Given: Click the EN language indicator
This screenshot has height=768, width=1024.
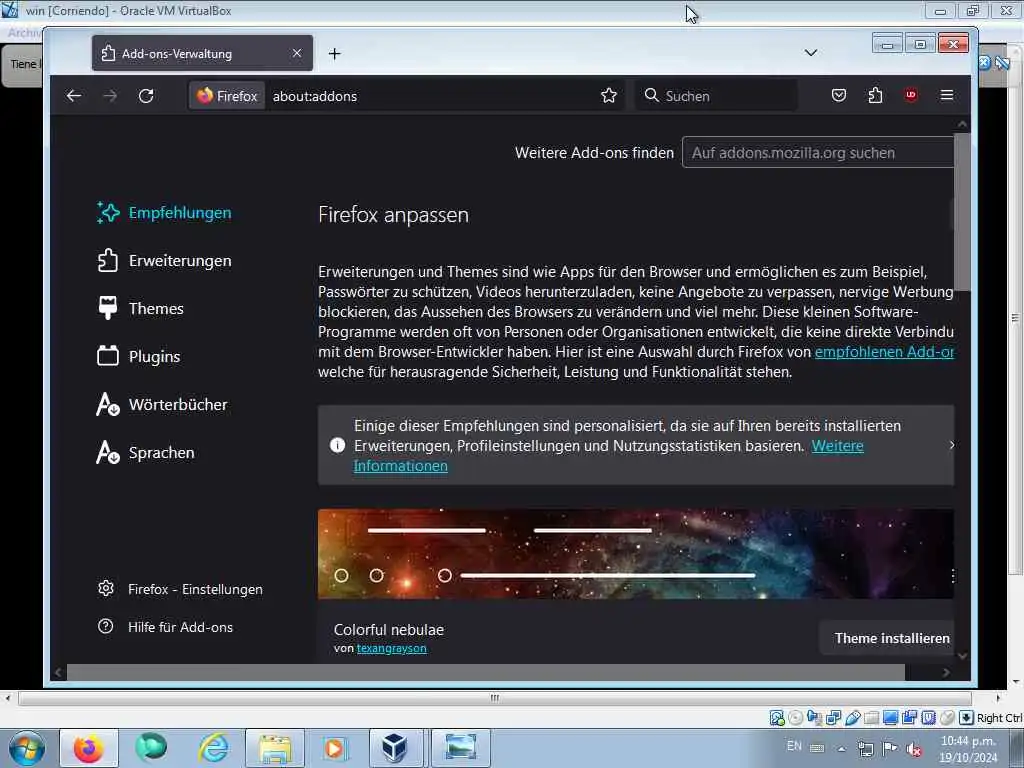Looking at the screenshot, I should (794, 746).
